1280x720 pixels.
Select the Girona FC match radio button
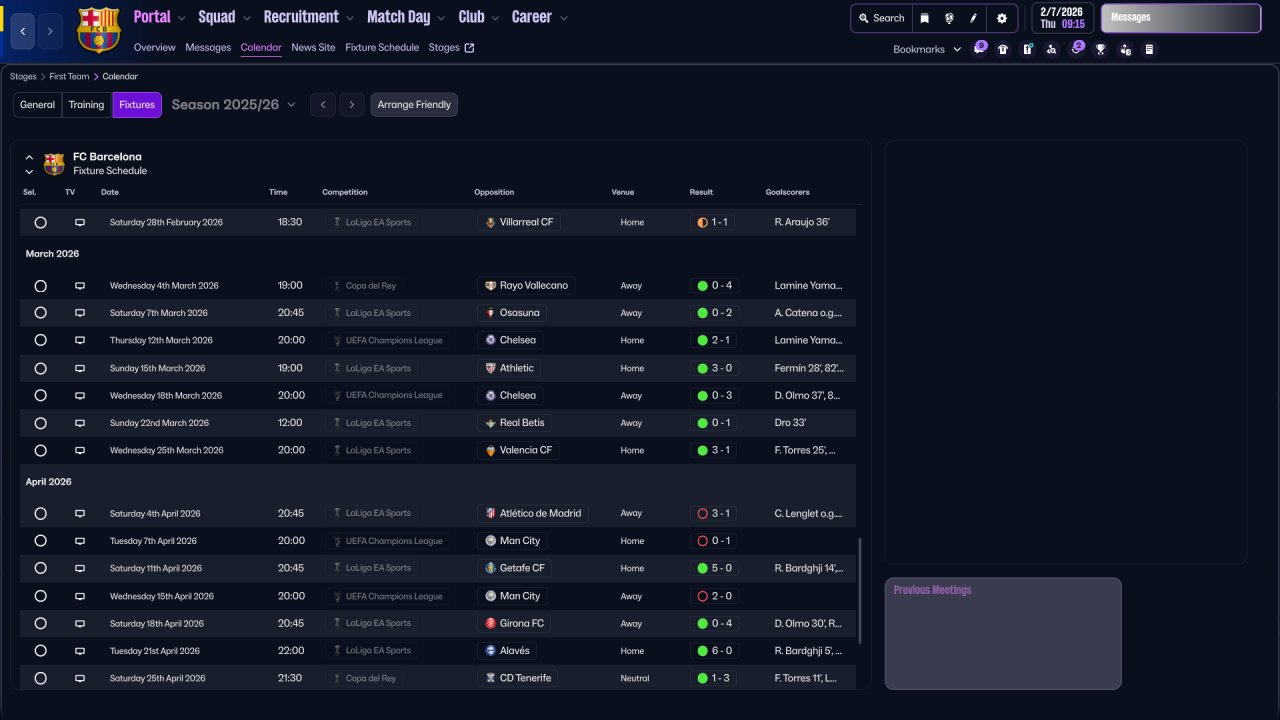coord(40,623)
